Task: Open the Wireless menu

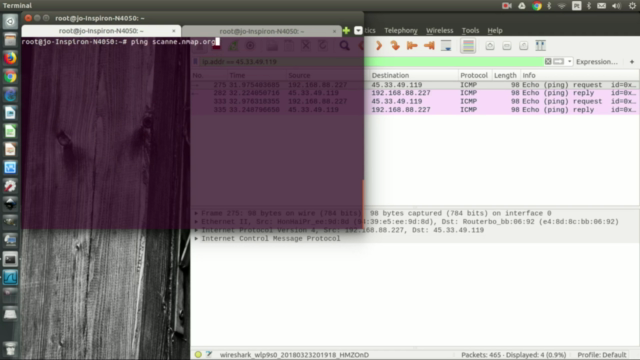Action: (440, 30)
